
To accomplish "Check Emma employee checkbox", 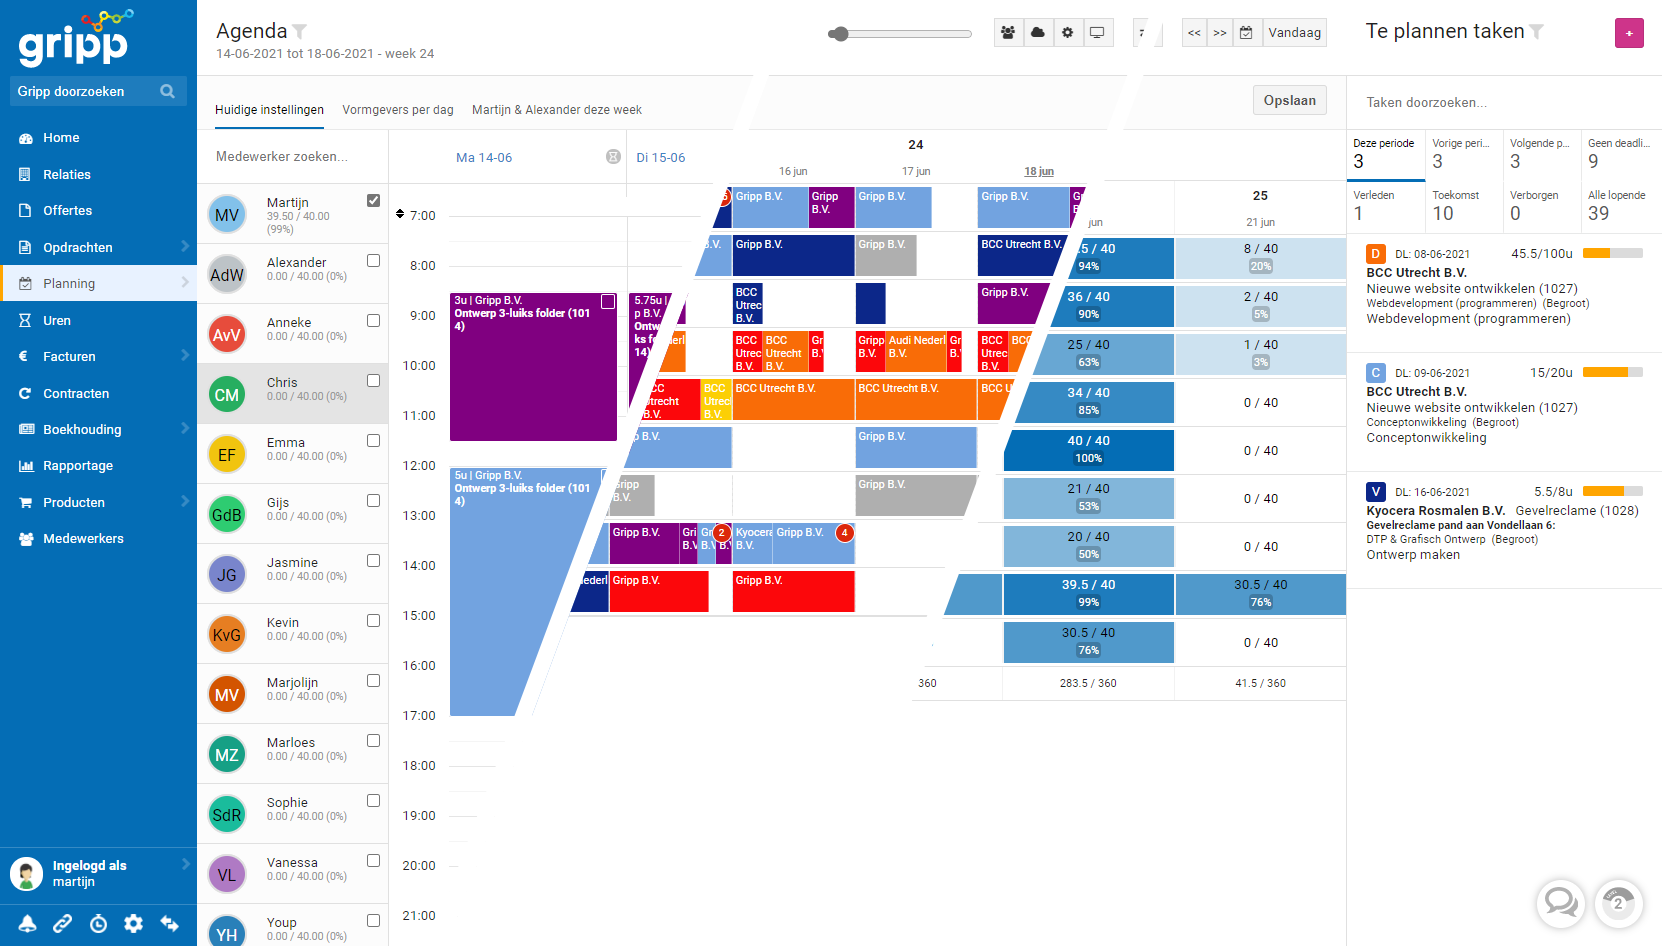I will click(x=373, y=440).
